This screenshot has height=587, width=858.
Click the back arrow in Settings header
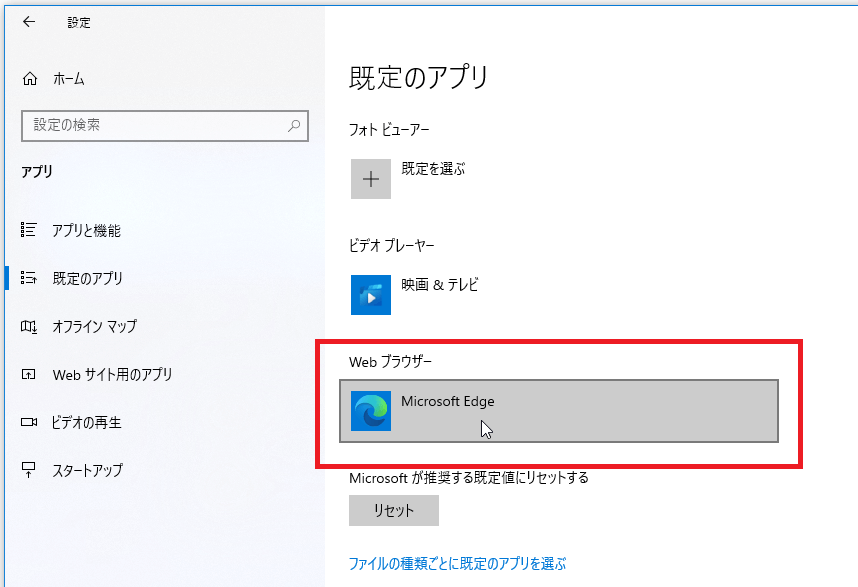[28, 21]
